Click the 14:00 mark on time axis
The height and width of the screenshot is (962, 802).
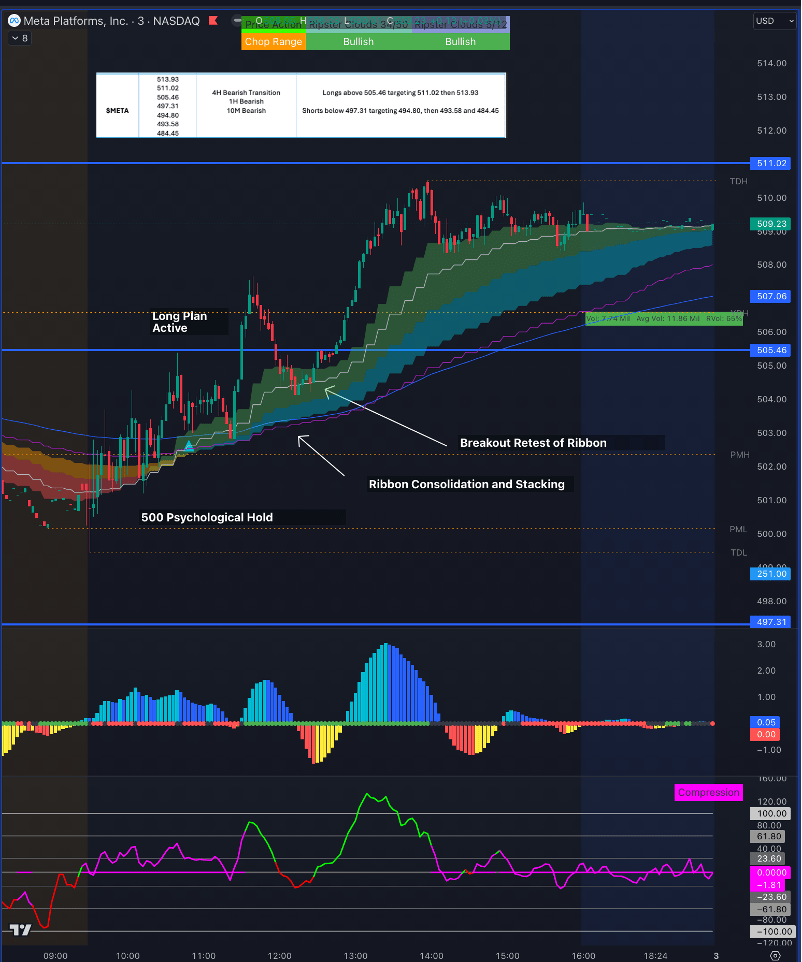pyautogui.click(x=431, y=956)
